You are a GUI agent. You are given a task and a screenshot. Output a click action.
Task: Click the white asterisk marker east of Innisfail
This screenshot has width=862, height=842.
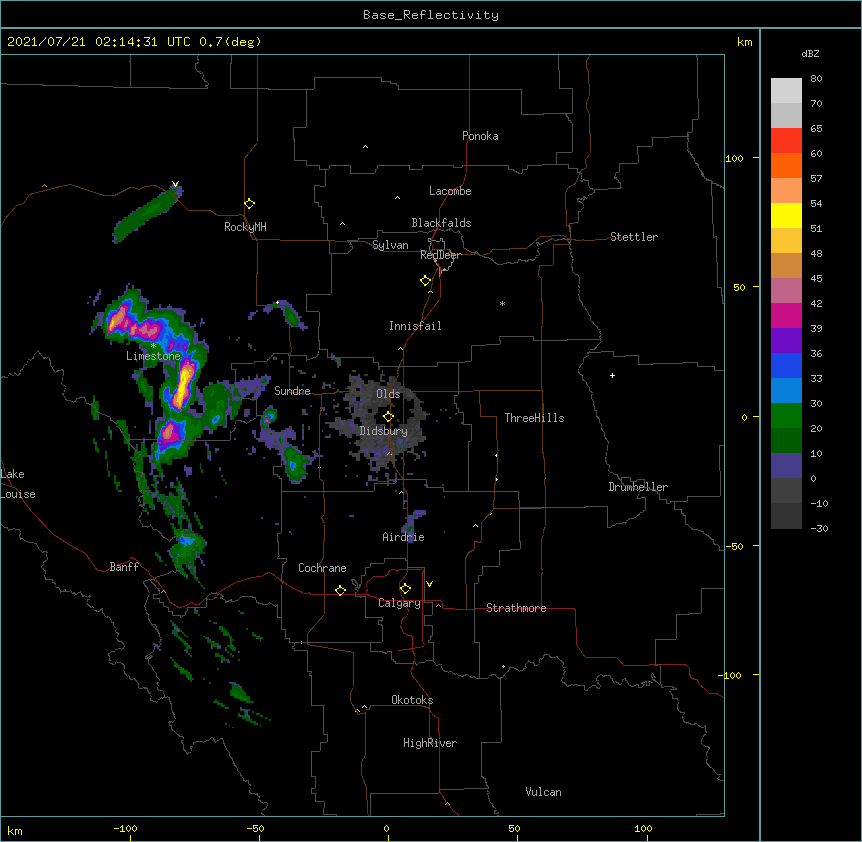502,303
